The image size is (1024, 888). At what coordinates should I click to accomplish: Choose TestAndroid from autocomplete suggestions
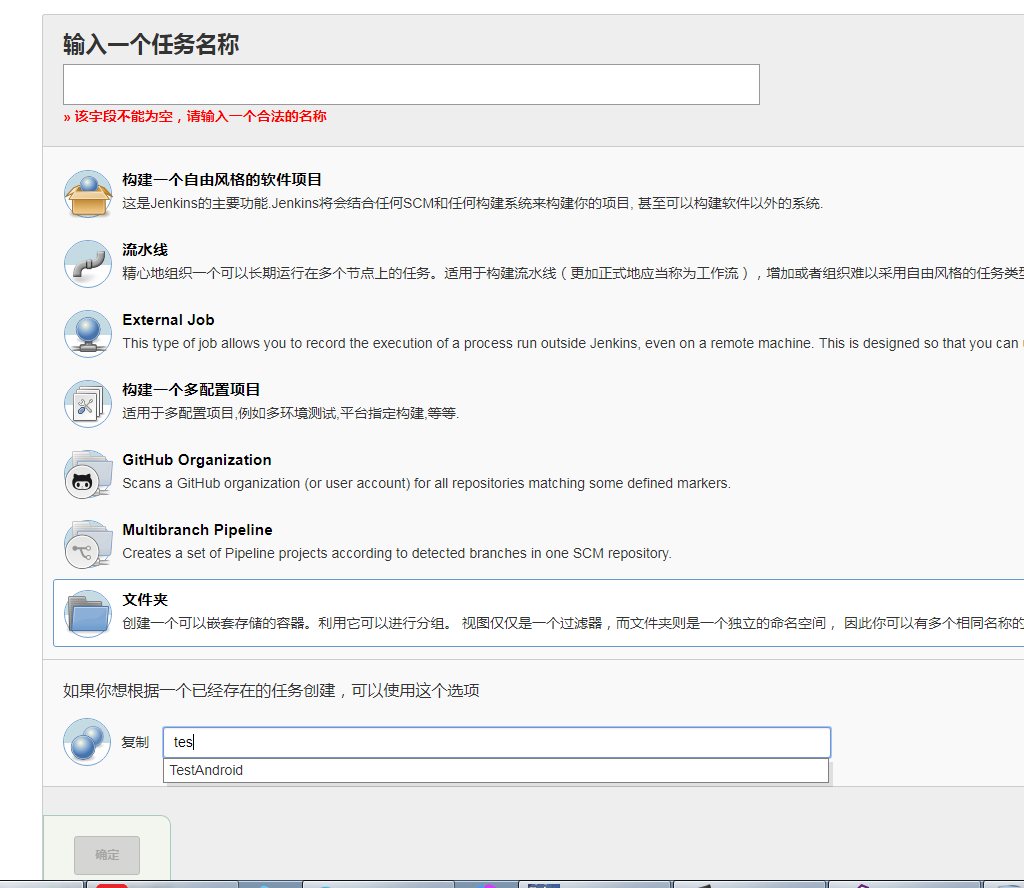(496, 770)
